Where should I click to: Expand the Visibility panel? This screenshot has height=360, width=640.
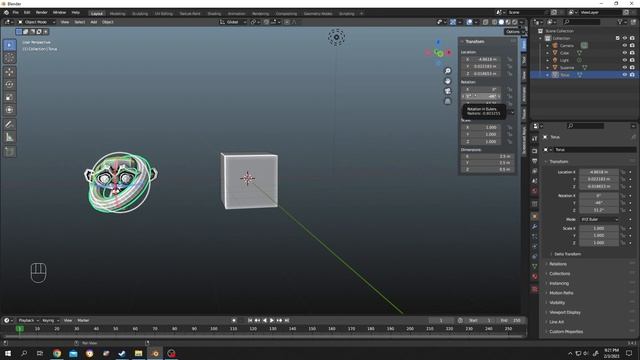coord(557,302)
